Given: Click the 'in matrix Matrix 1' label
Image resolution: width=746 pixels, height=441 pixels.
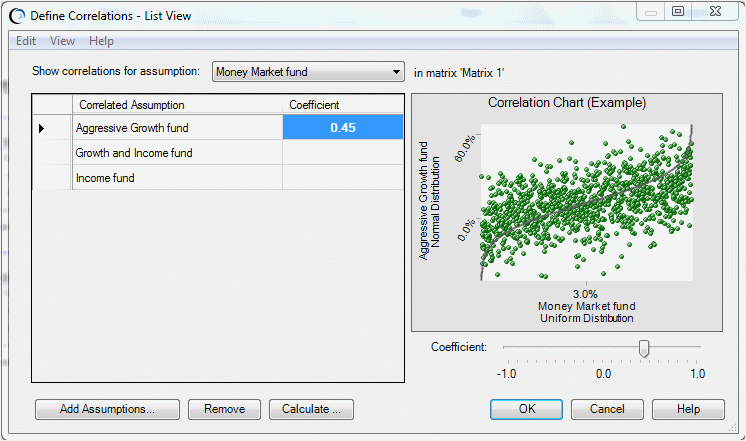Looking at the screenshot, I should coord(459,73).
